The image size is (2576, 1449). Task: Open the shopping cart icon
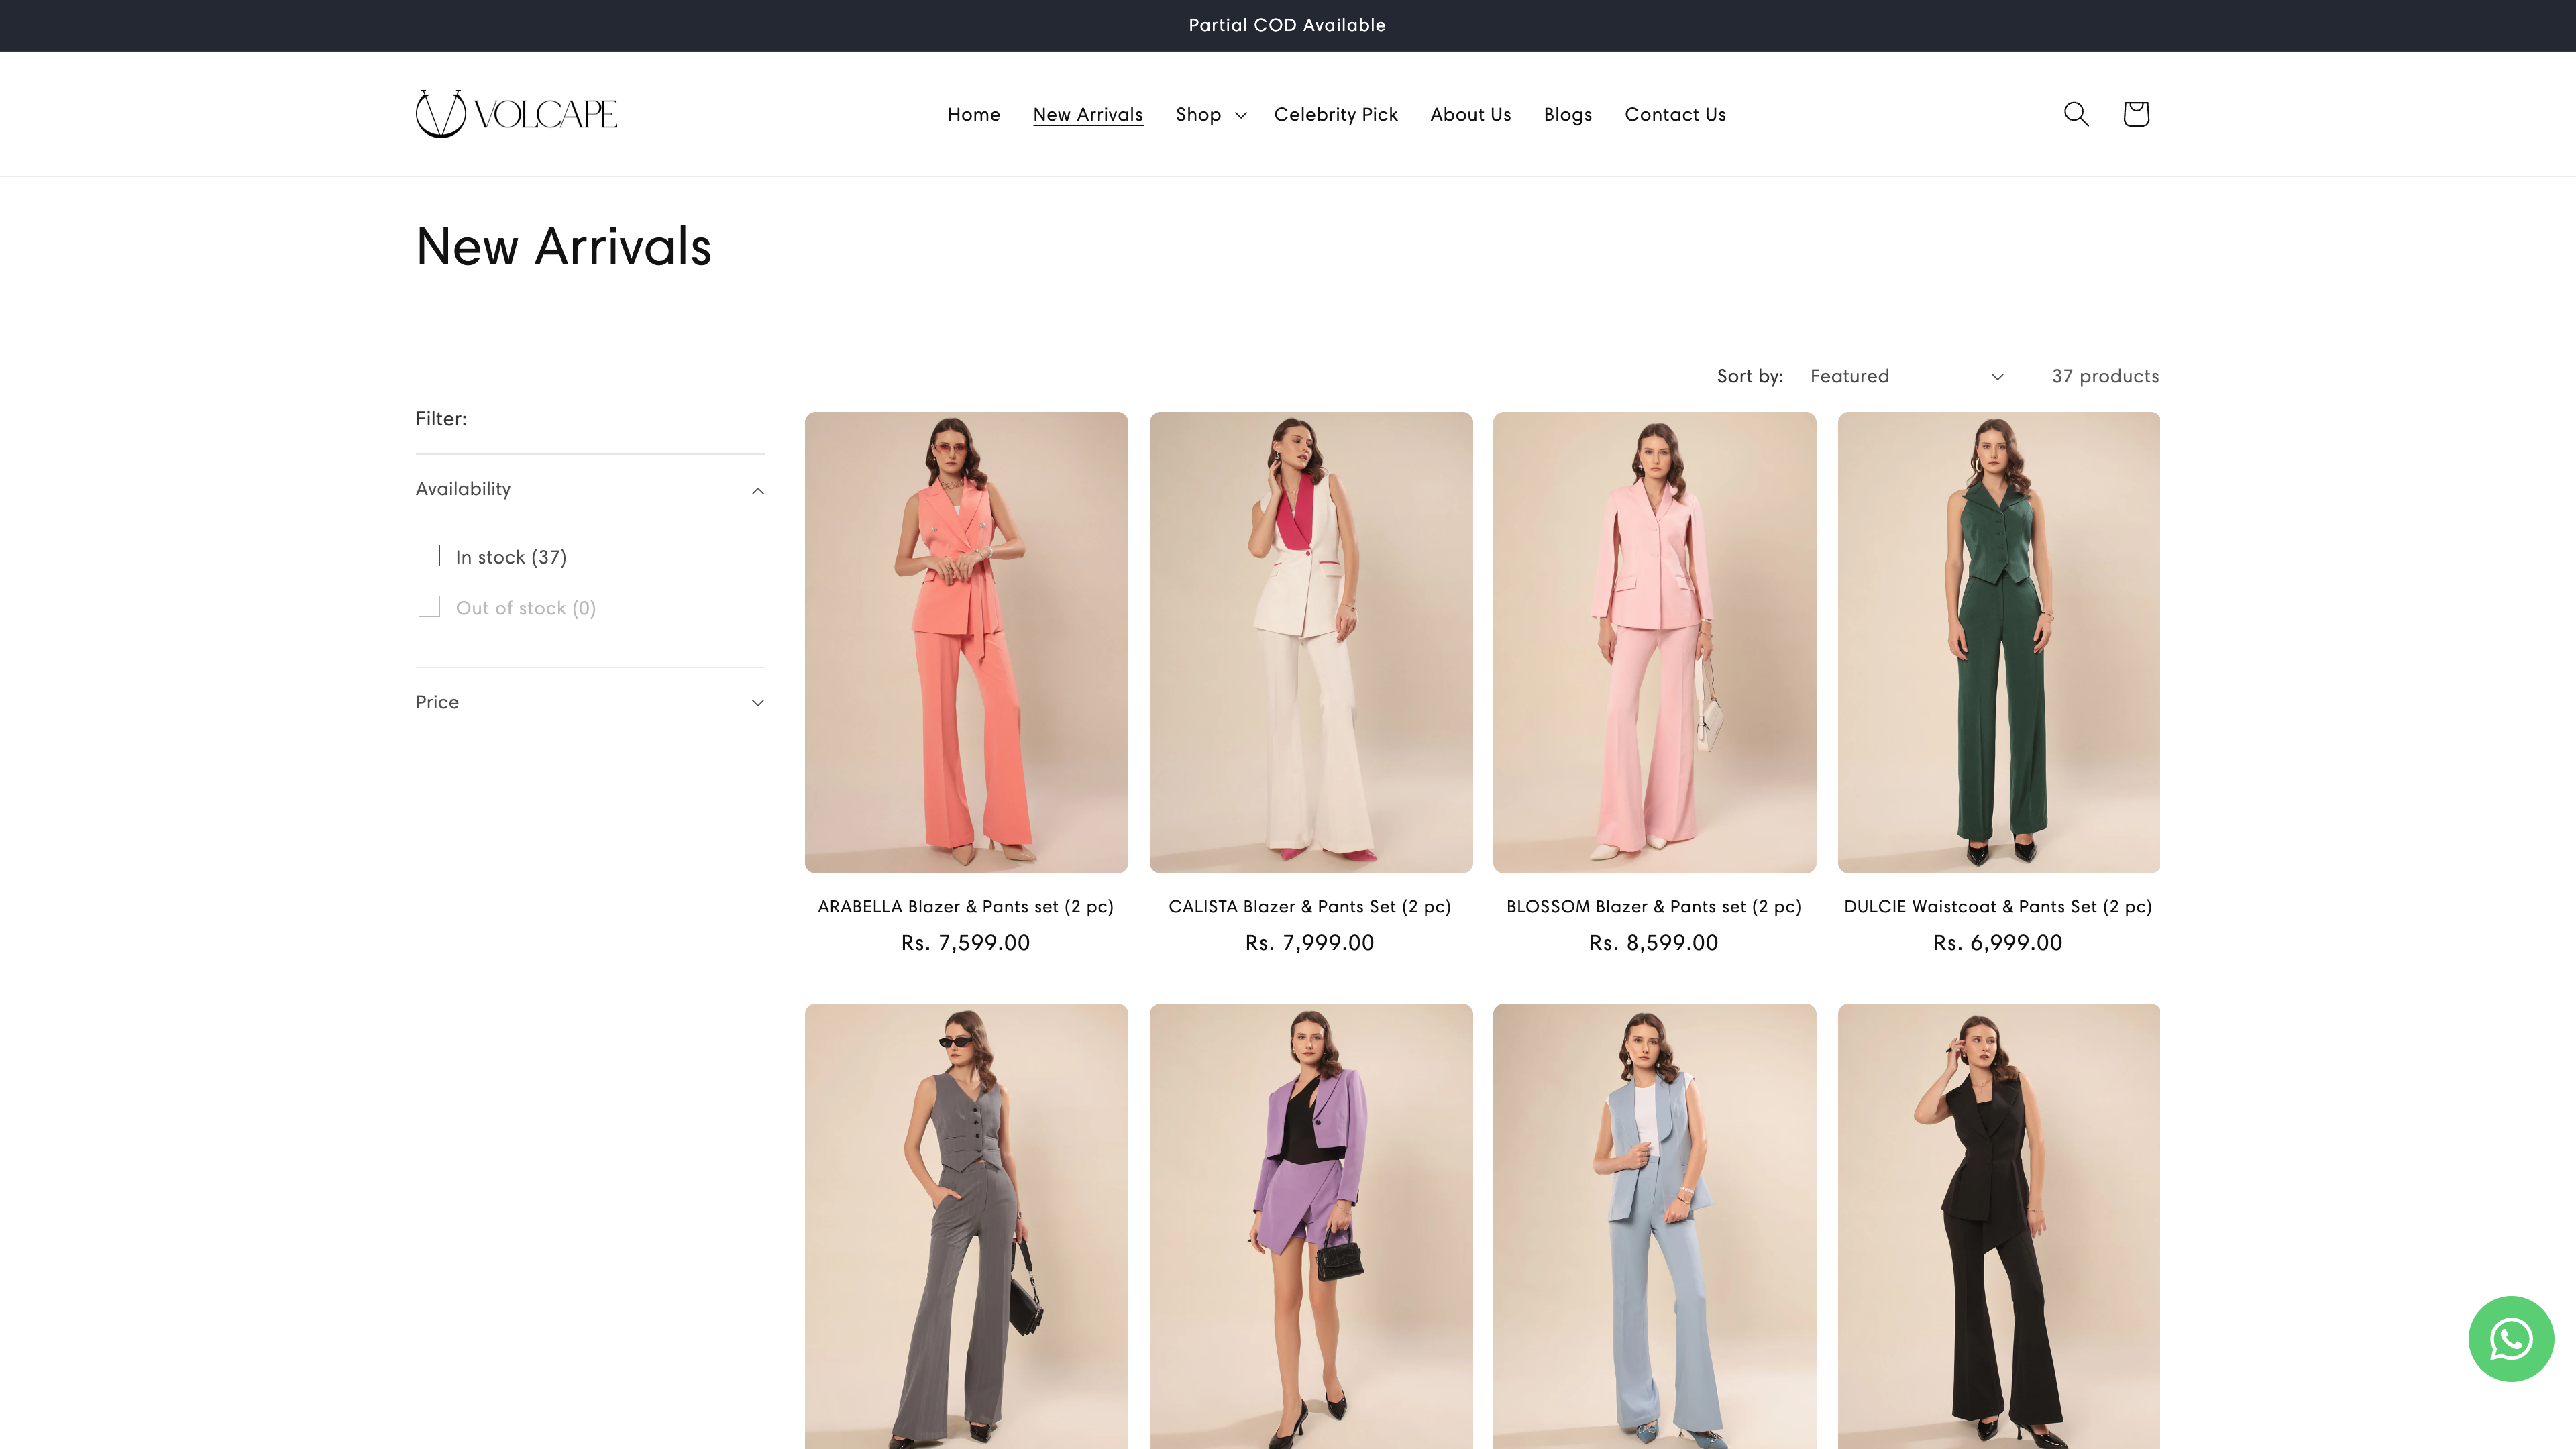[x=2135, y=114]
